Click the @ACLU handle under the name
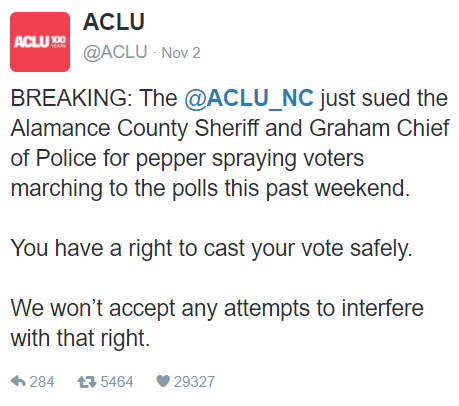 [115, 52]
